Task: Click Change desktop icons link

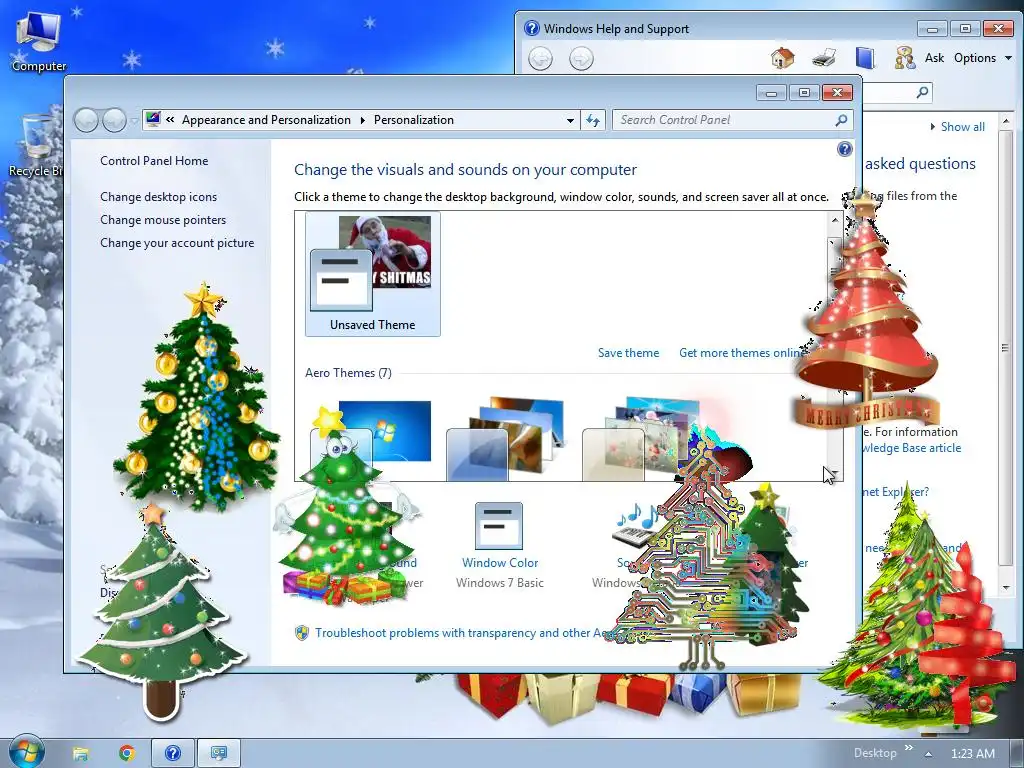Action: pyautogui.click(x=158, y=197)
